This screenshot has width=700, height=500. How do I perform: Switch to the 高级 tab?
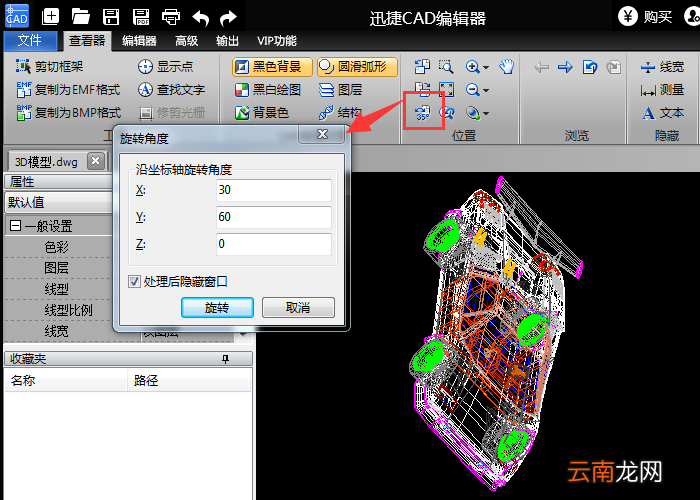click(x=186, y=41)
